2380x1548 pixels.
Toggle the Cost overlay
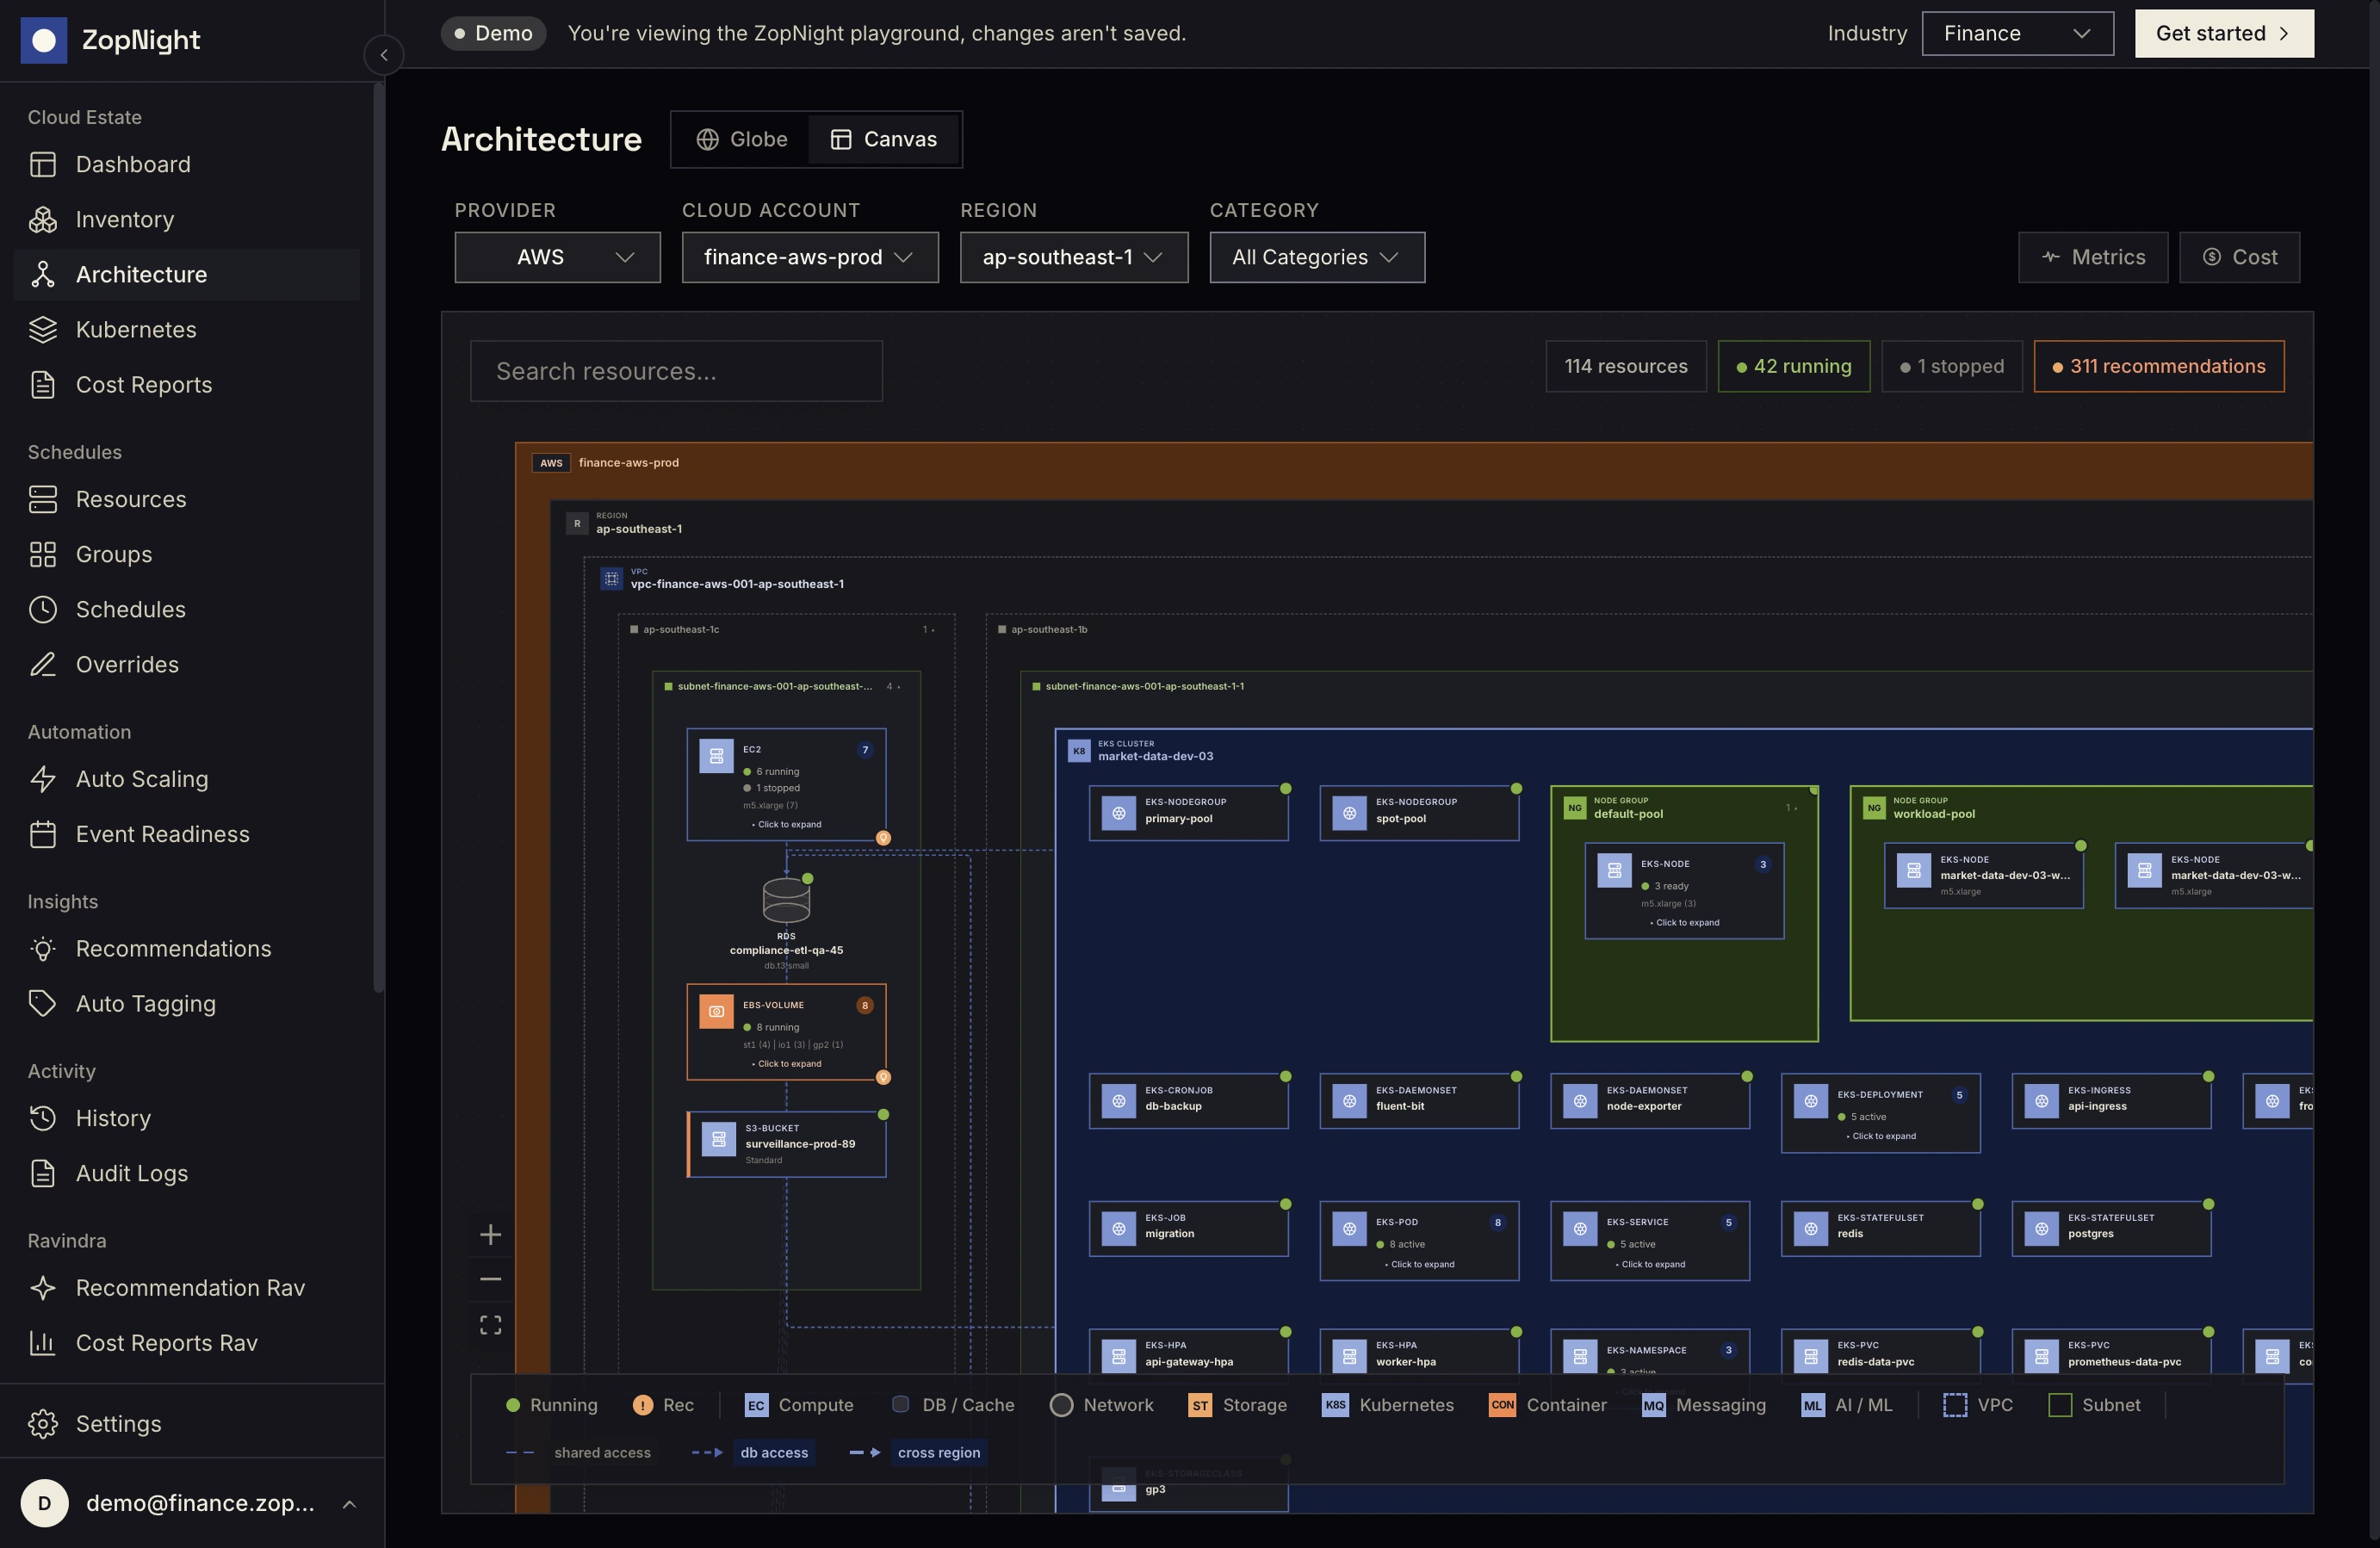point(2239,257)
